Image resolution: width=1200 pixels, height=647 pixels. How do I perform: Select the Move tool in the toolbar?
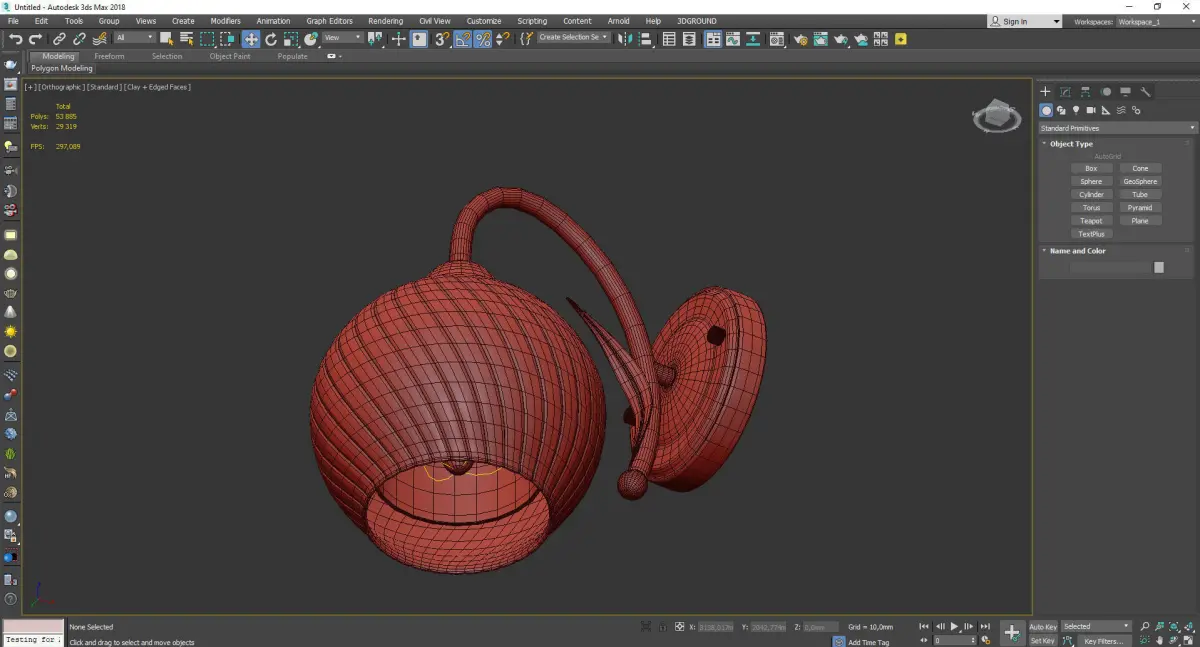pyautogui.click(x=250, y=39)
